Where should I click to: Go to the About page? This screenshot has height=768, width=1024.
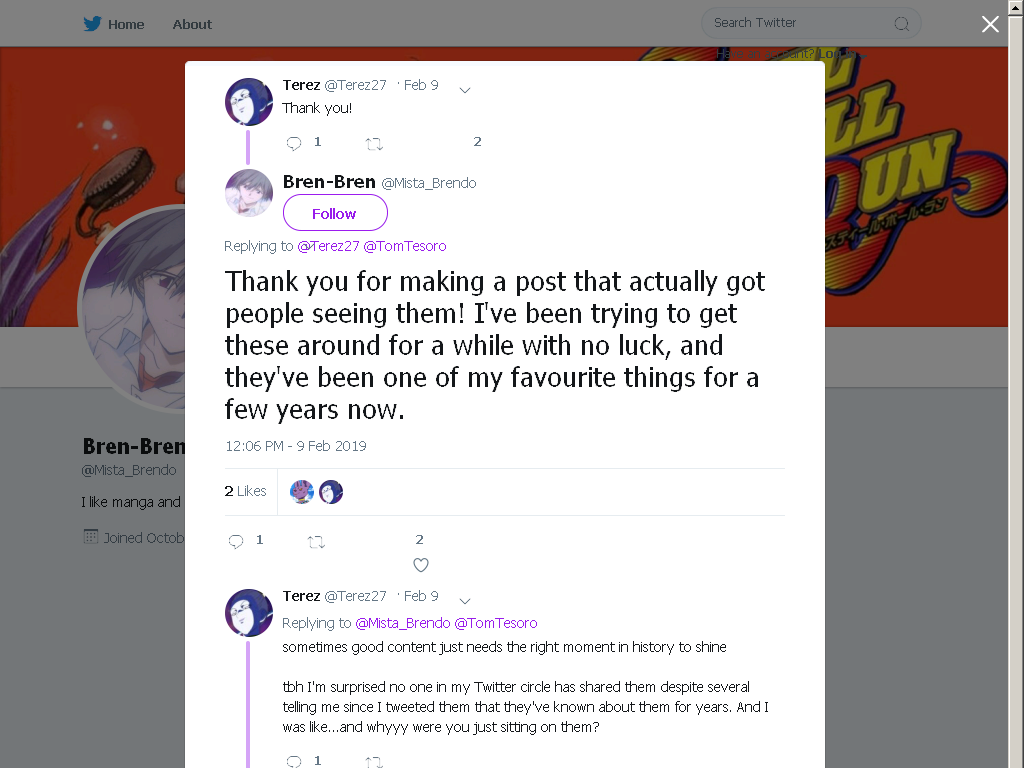[192, 24]
